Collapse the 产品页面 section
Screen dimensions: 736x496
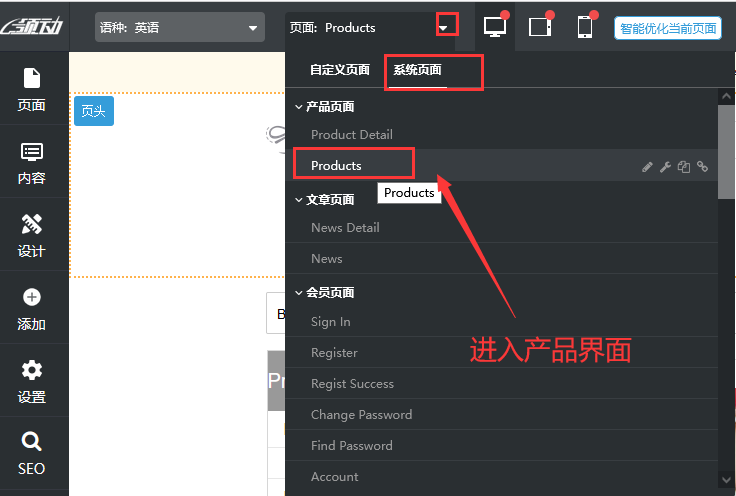pyautogui.click(x=299, y=107)
